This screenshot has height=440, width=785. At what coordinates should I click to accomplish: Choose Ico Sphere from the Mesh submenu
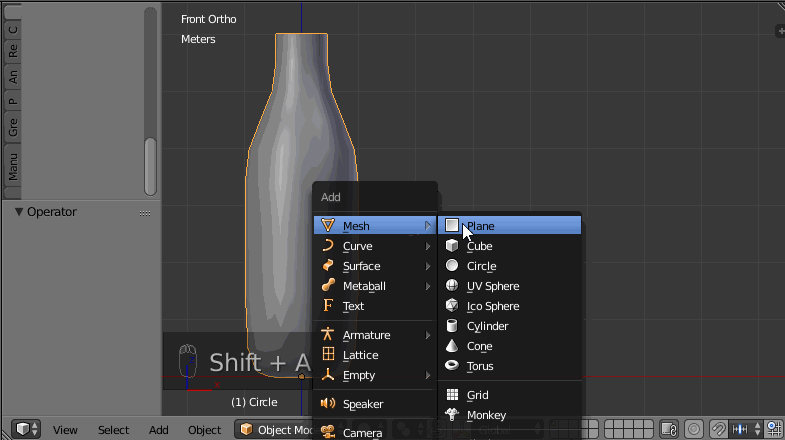point(509,306)
